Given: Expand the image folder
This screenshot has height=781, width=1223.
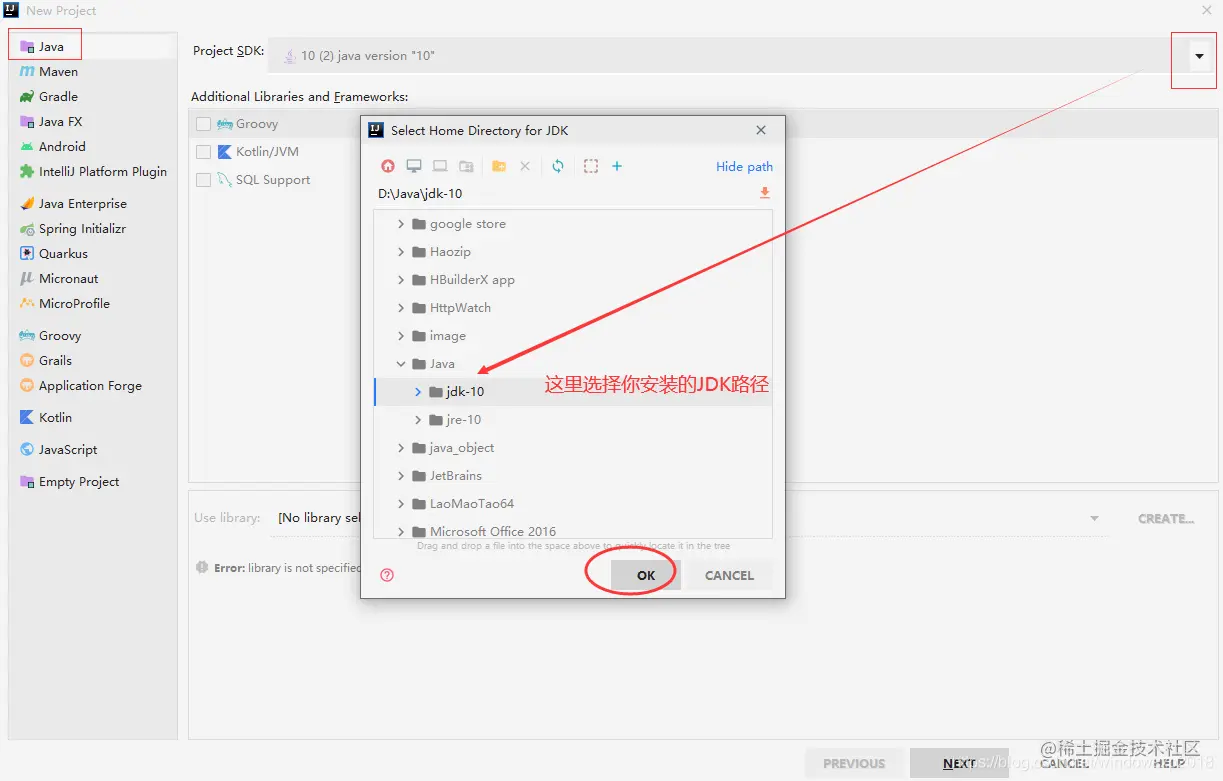Looking at the screenshot, I should (401, 336).
